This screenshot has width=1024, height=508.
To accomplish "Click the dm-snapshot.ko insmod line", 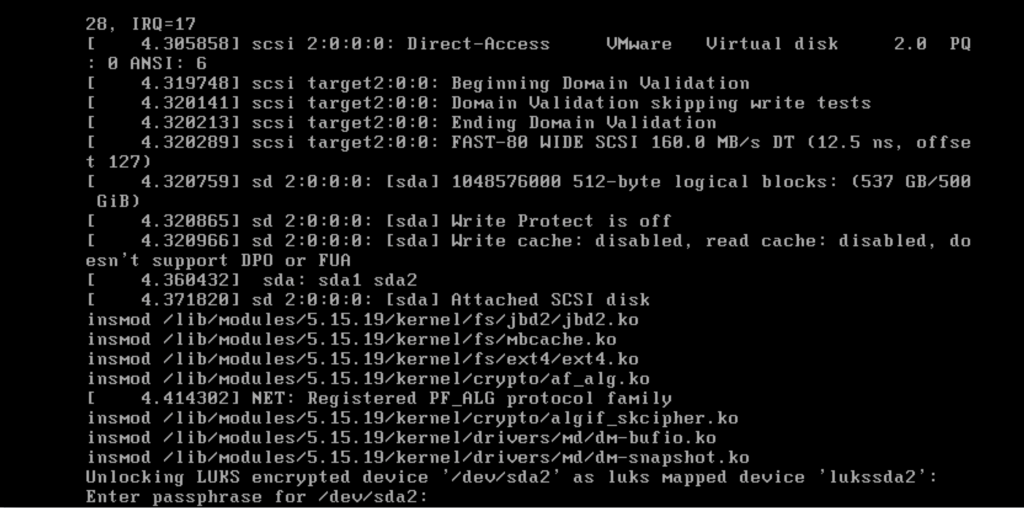I will (418, 458).
